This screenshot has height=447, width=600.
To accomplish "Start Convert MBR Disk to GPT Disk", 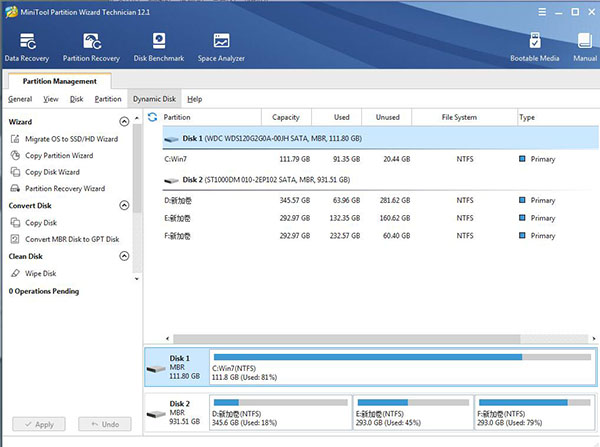I will click(72, 239).
